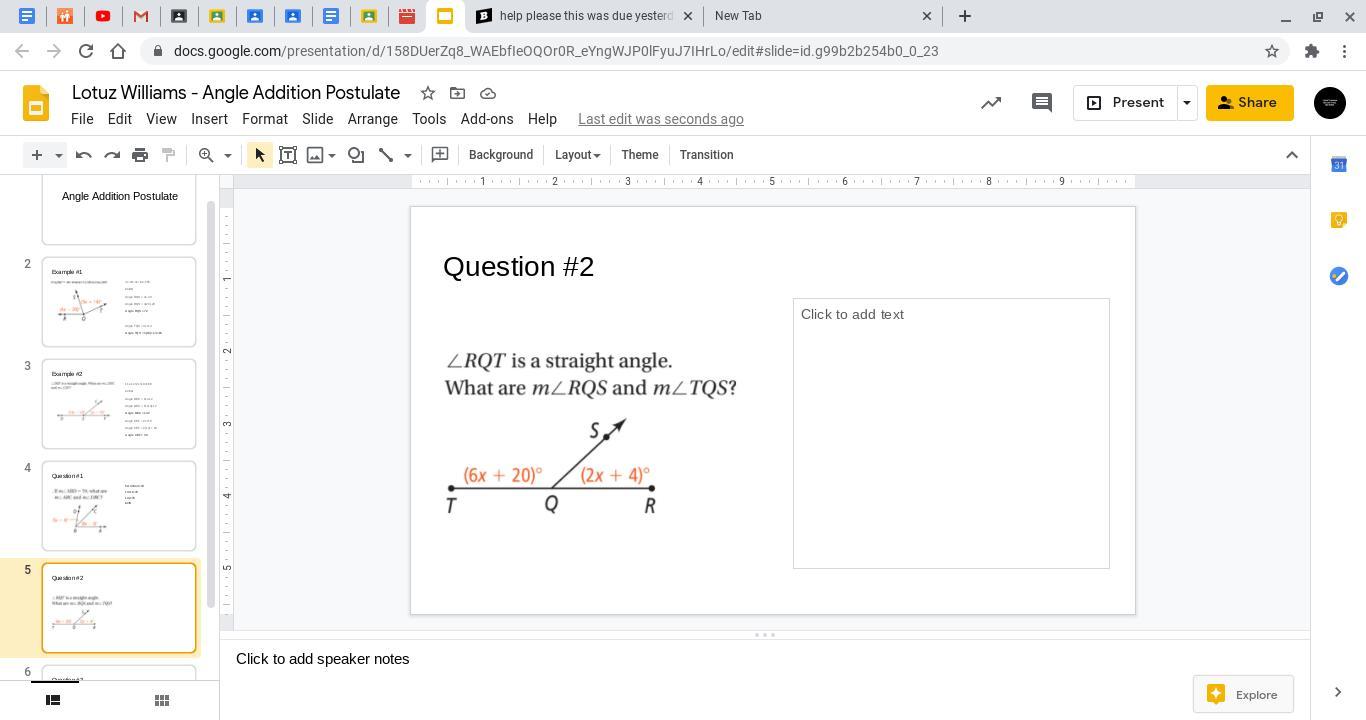
Task: Open the zoom level dropdown
Action: (x=227, y=155)
